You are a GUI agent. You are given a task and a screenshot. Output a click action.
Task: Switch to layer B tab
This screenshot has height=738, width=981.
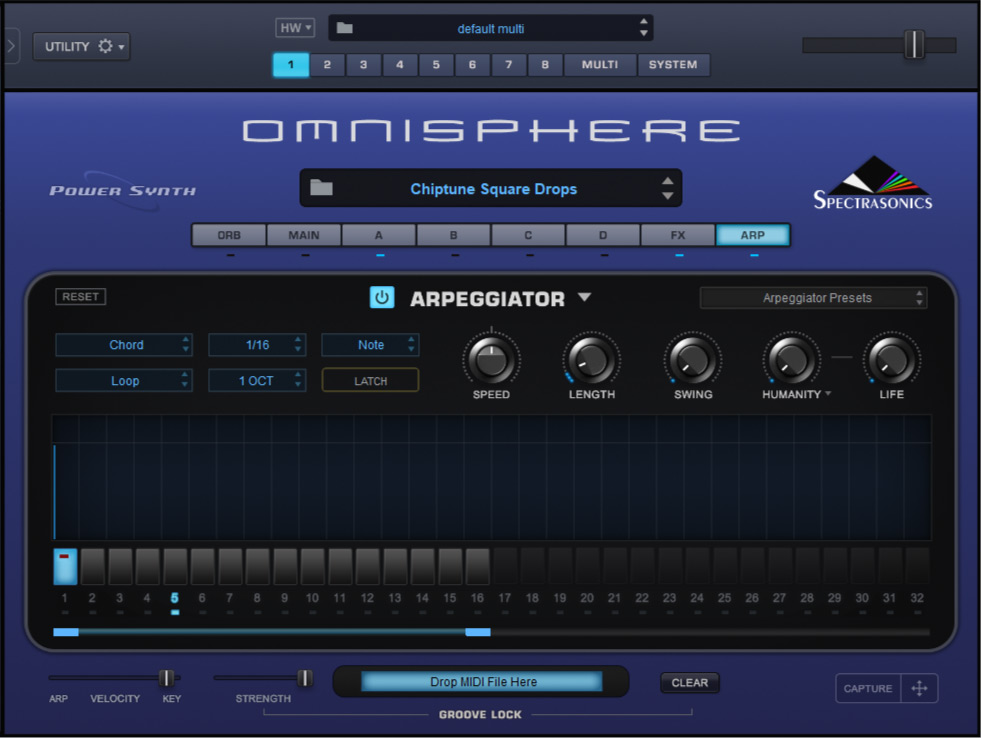tap(454, 235)
